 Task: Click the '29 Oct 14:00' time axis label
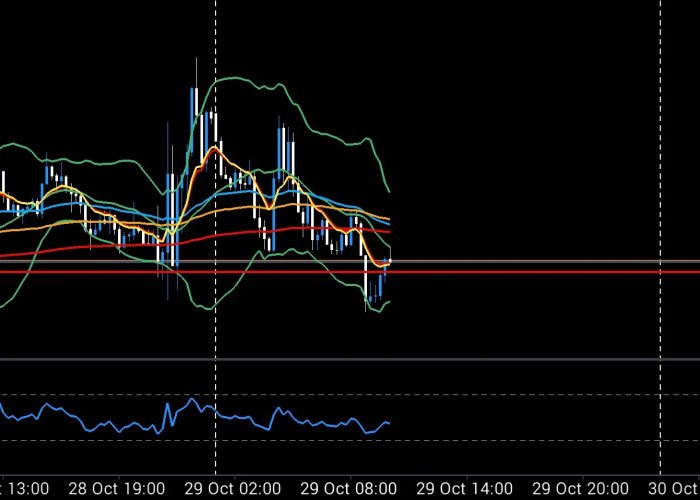pos(464,489)
